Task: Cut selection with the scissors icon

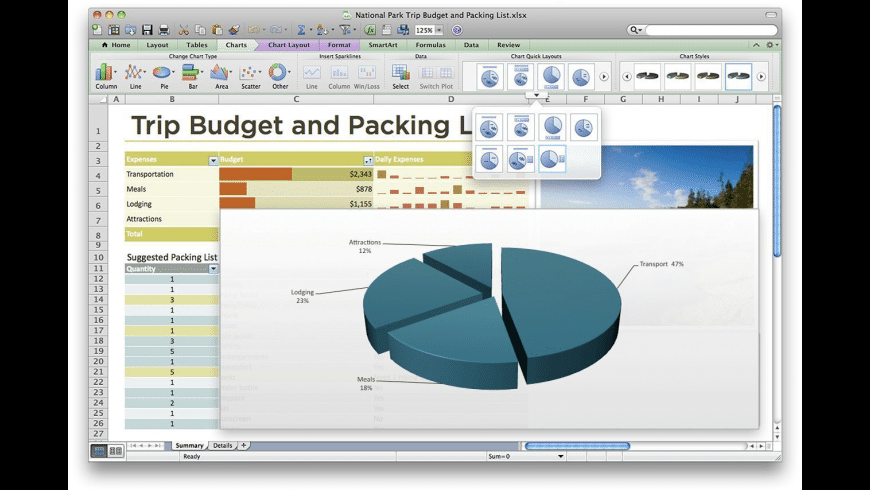Action: pyautogui.click(x=184, y=30)
